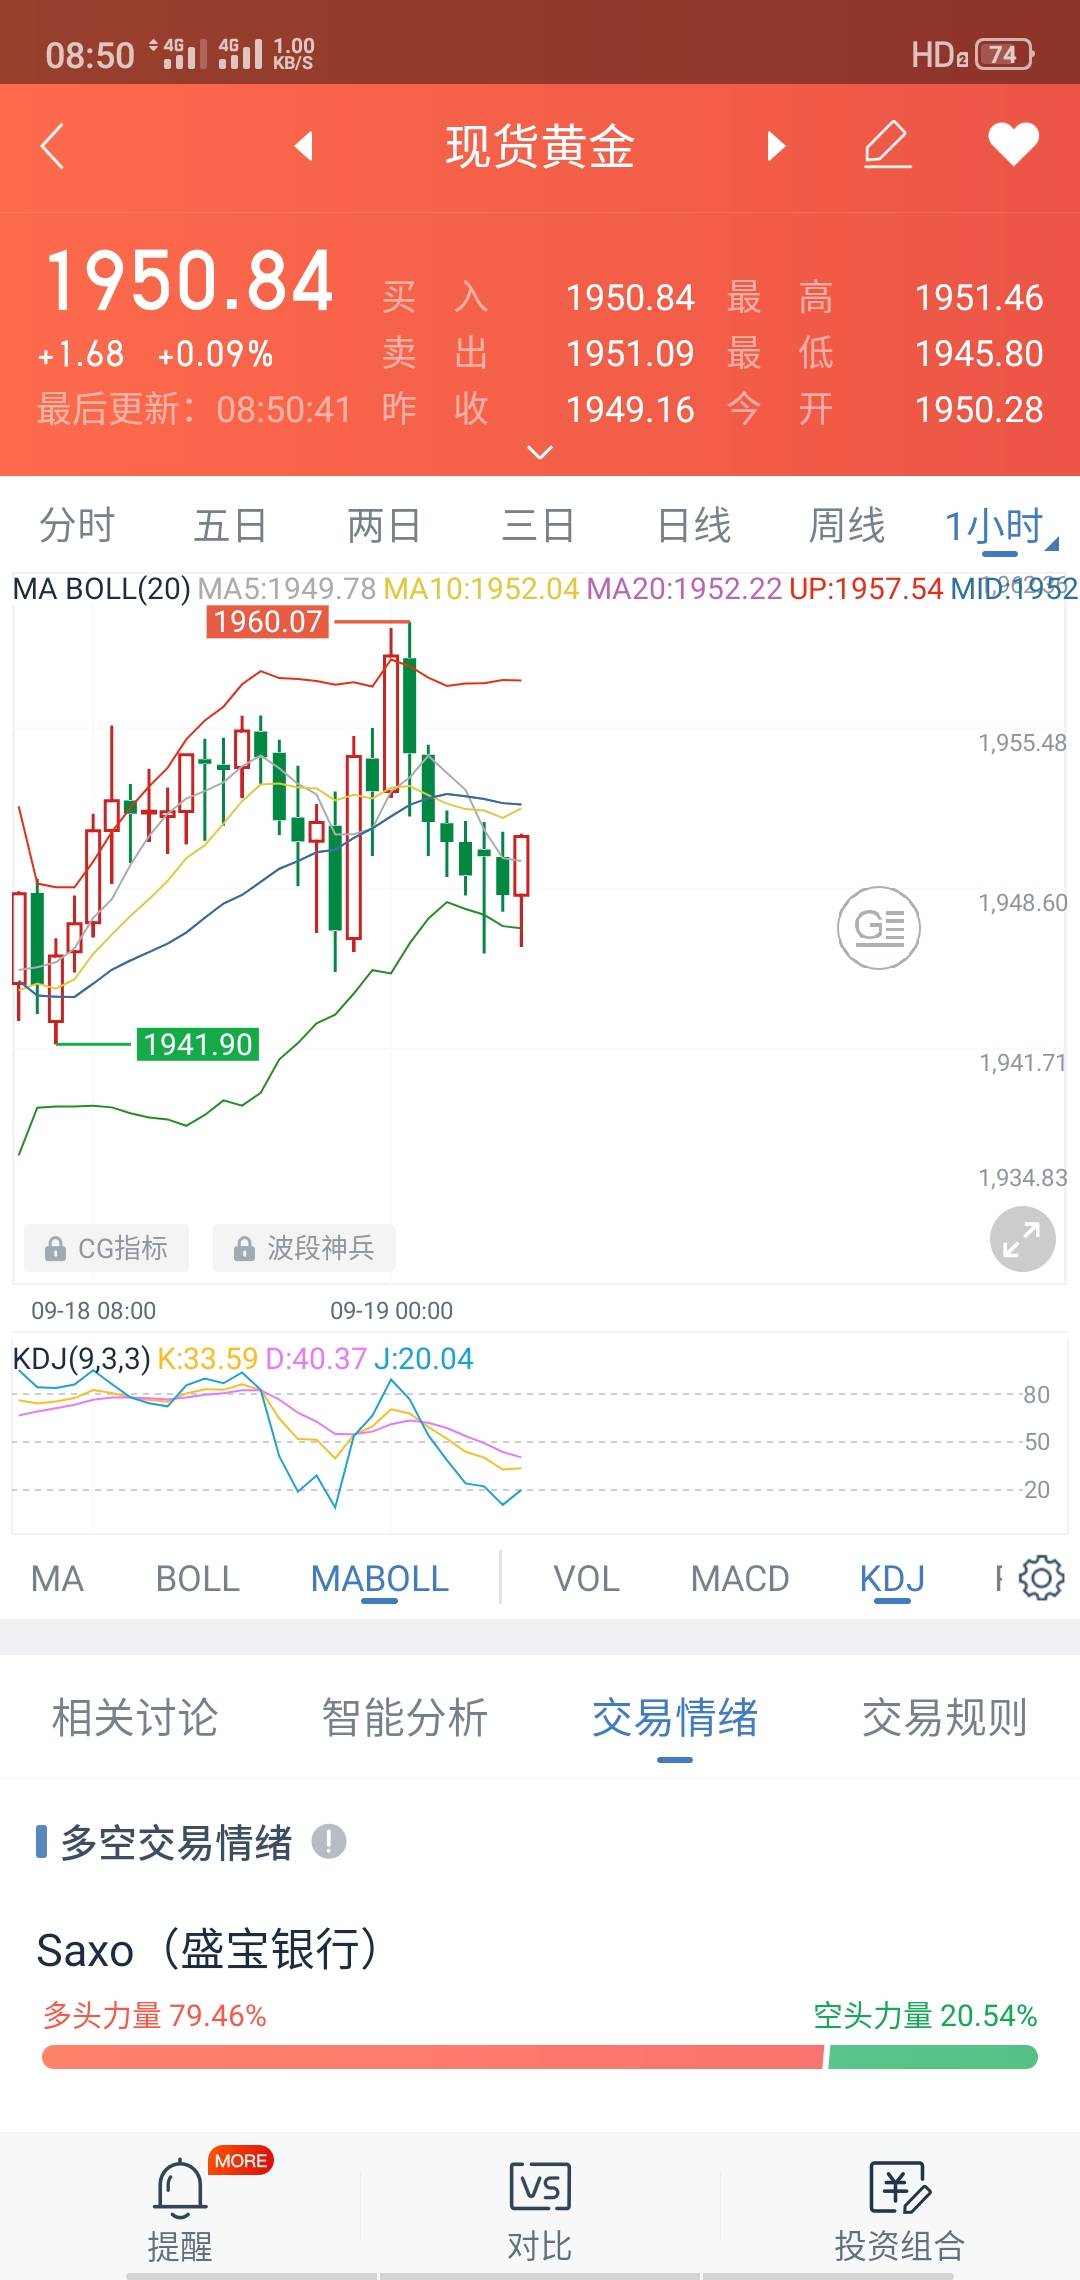Open the 相关讨论 tab
1080x2280 pixels.
135,1718
